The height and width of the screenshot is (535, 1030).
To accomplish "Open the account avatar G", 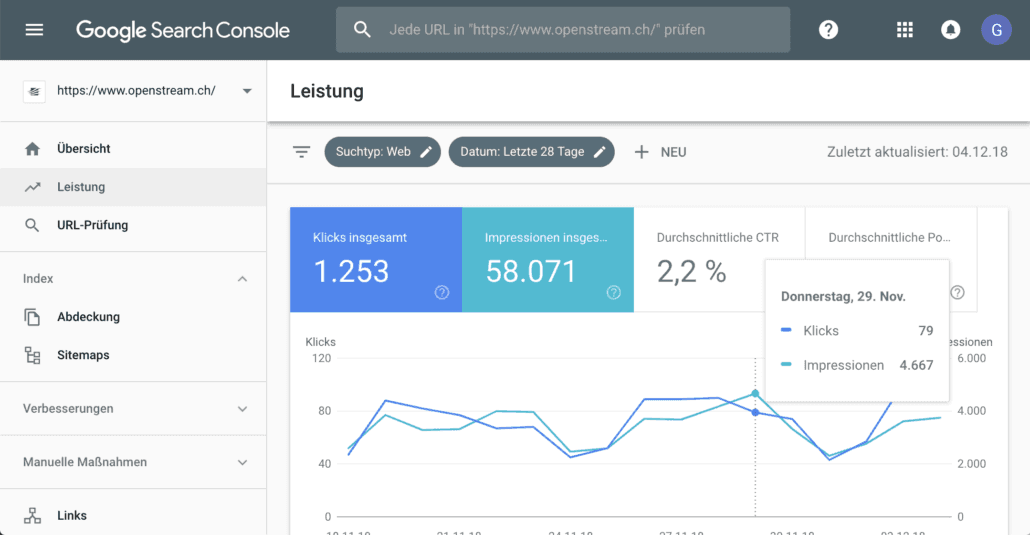I will (995, 30).
